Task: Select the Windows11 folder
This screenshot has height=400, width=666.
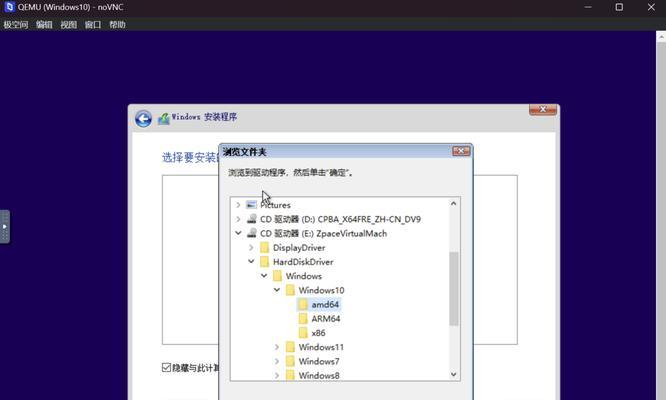Action: [x=321, y=347]
